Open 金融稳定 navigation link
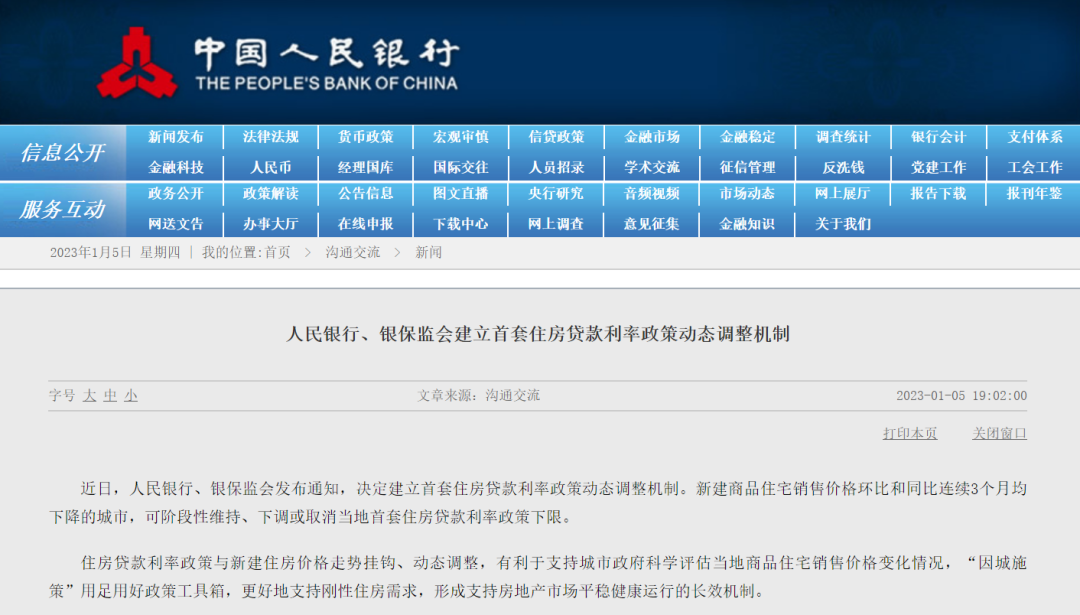Image resolution: width=1080 pixels, height=615 pixels. click(x=748, y=137)
